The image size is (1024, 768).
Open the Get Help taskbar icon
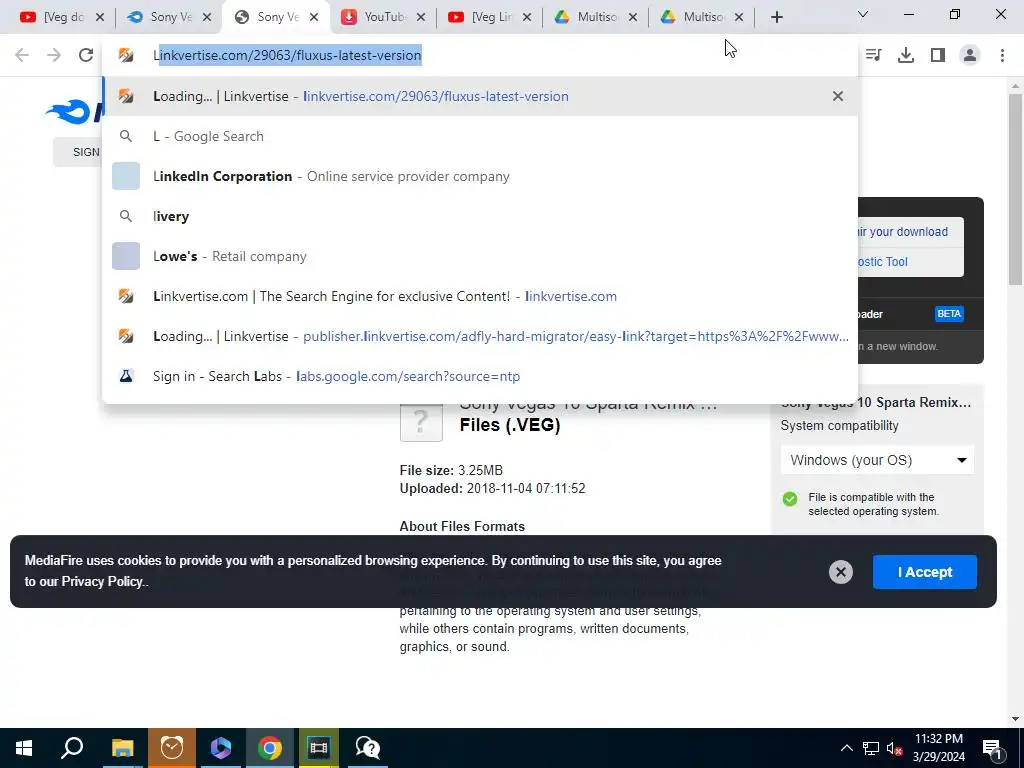368,748
